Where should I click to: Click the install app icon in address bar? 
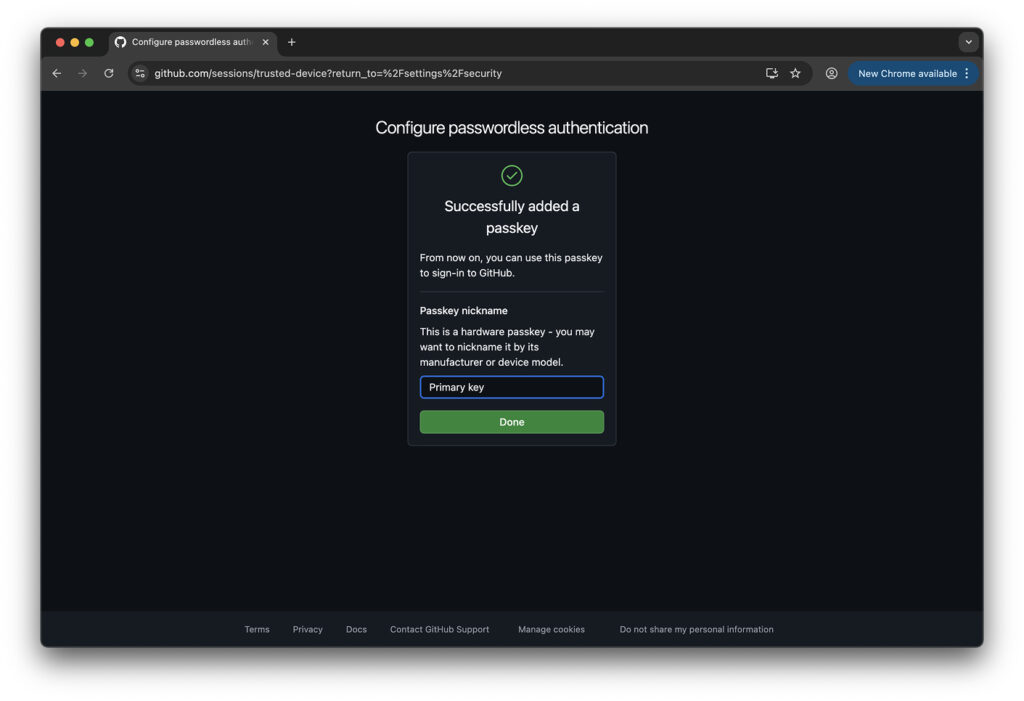(x=772, y=73)
